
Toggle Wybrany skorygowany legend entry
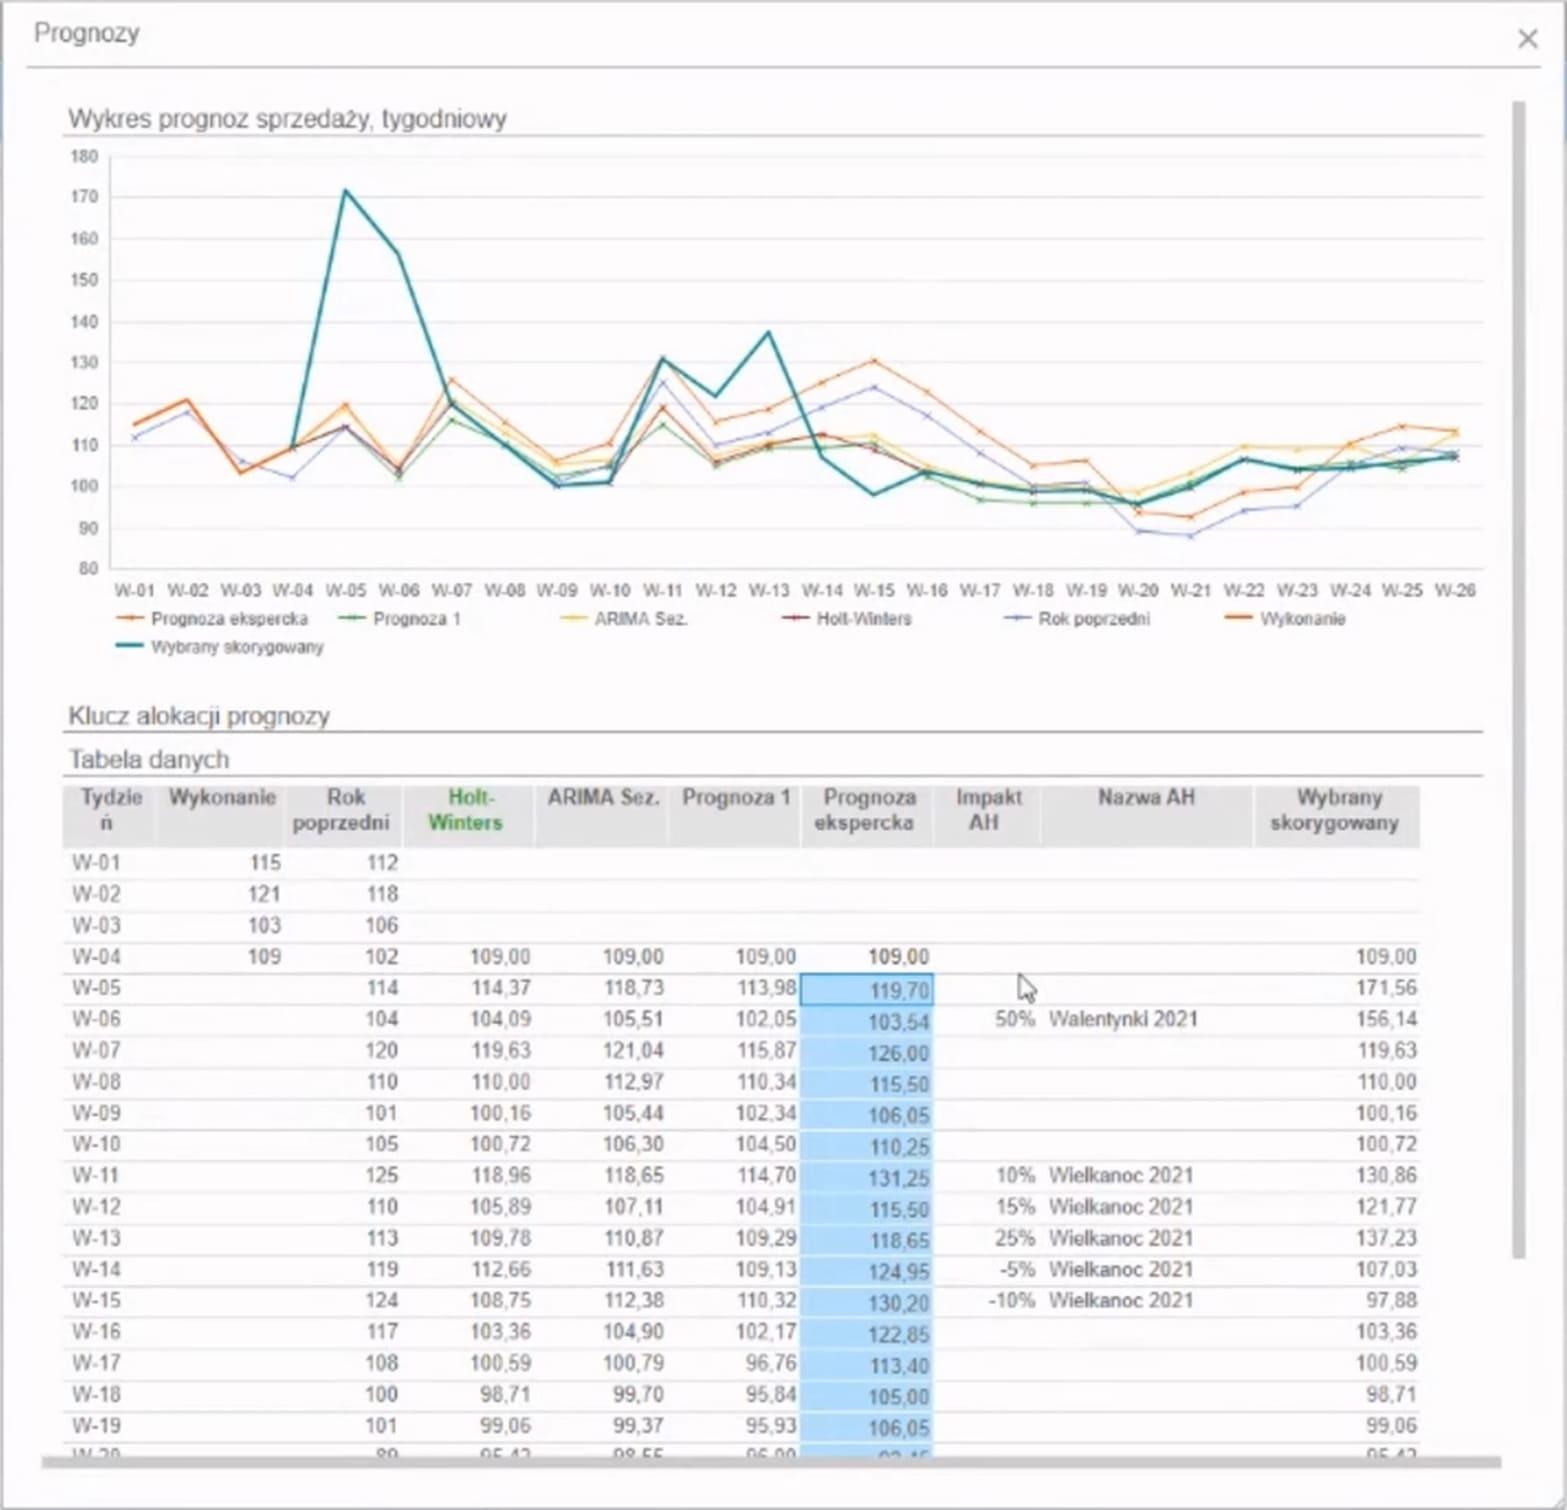click(x=236, y=647)
